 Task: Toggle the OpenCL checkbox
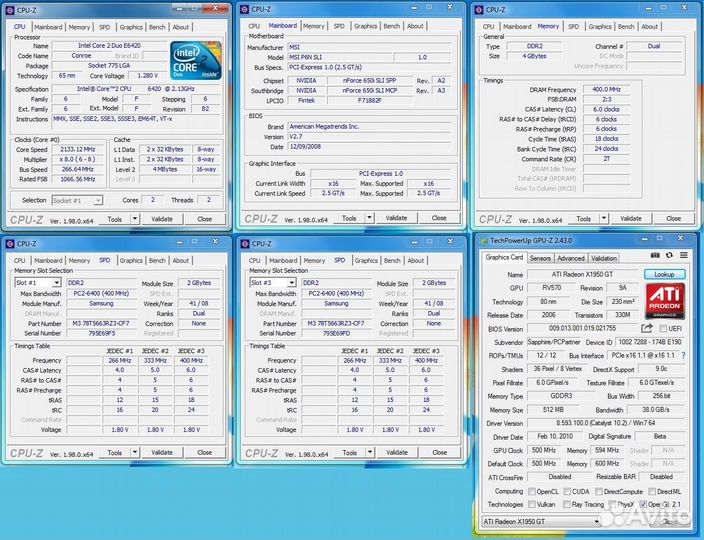532,492
